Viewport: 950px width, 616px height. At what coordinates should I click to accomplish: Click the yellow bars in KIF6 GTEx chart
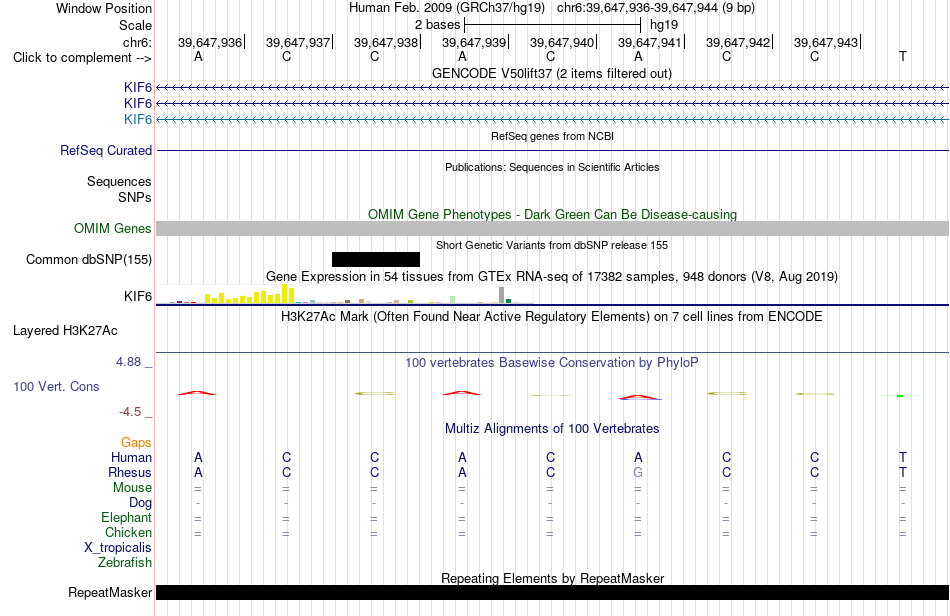[x=250, y=296]
